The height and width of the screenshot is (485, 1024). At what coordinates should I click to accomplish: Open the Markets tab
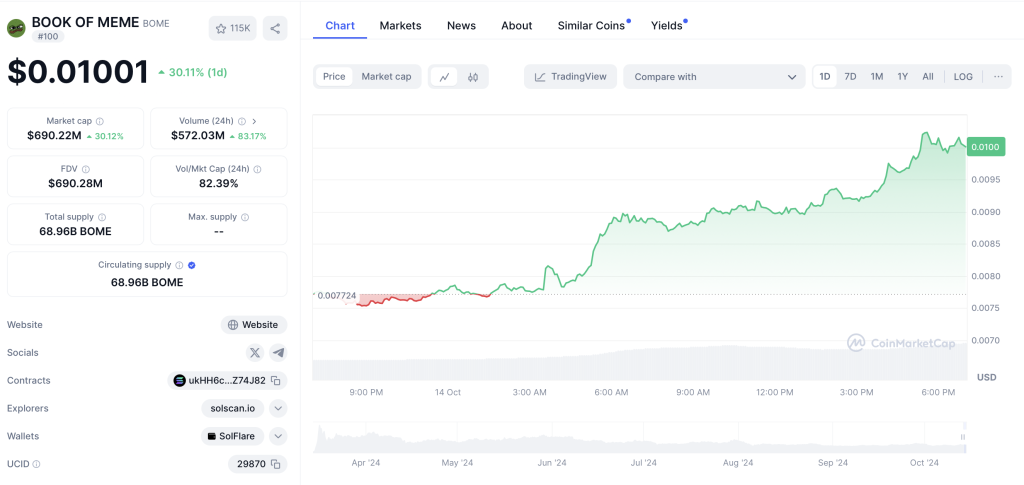click(x=400, y=26)
